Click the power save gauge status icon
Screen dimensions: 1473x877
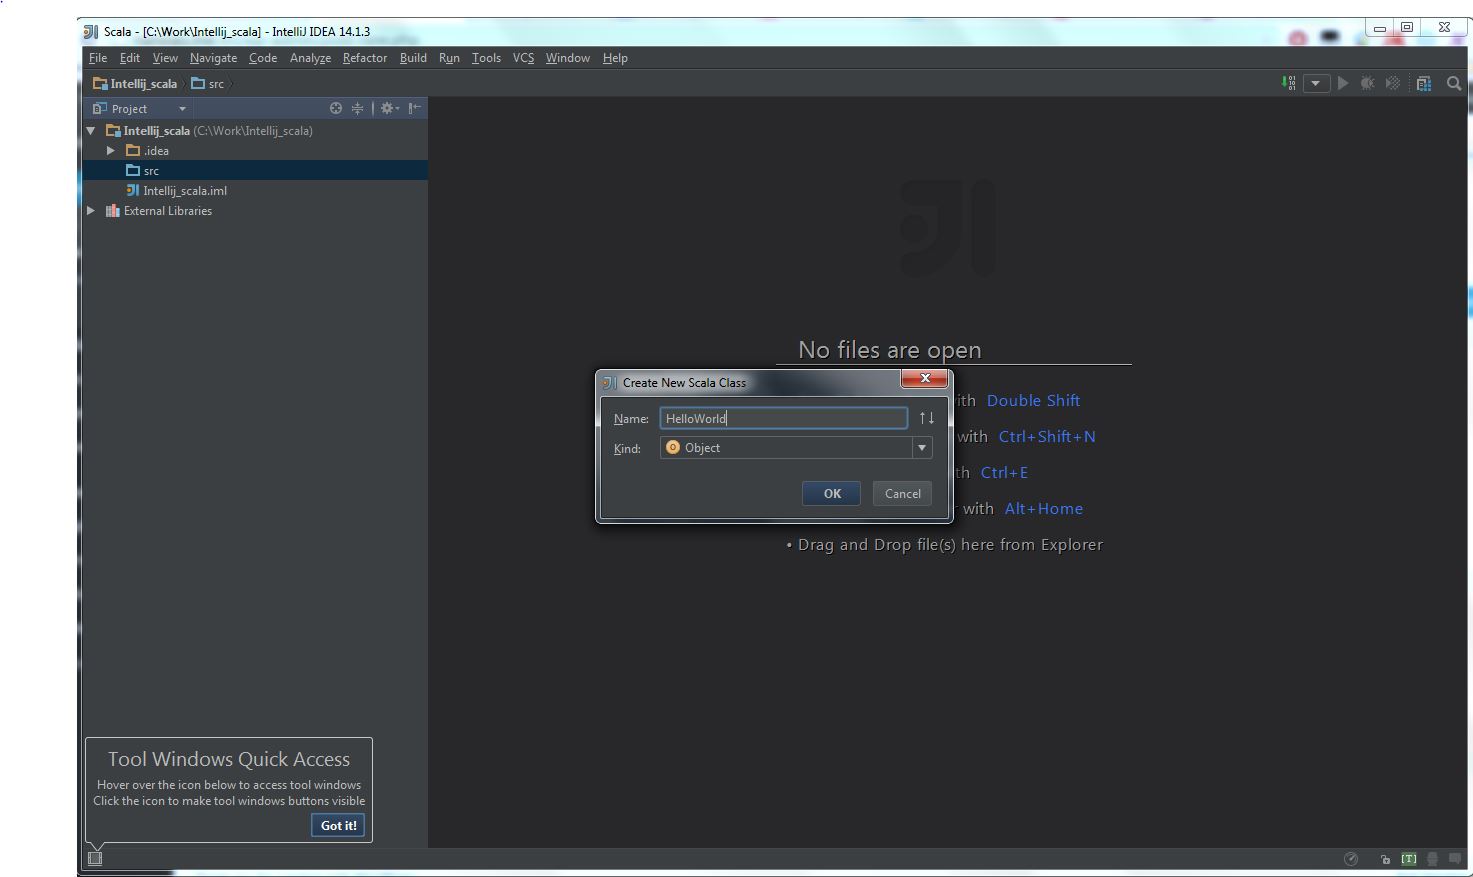1351,859
